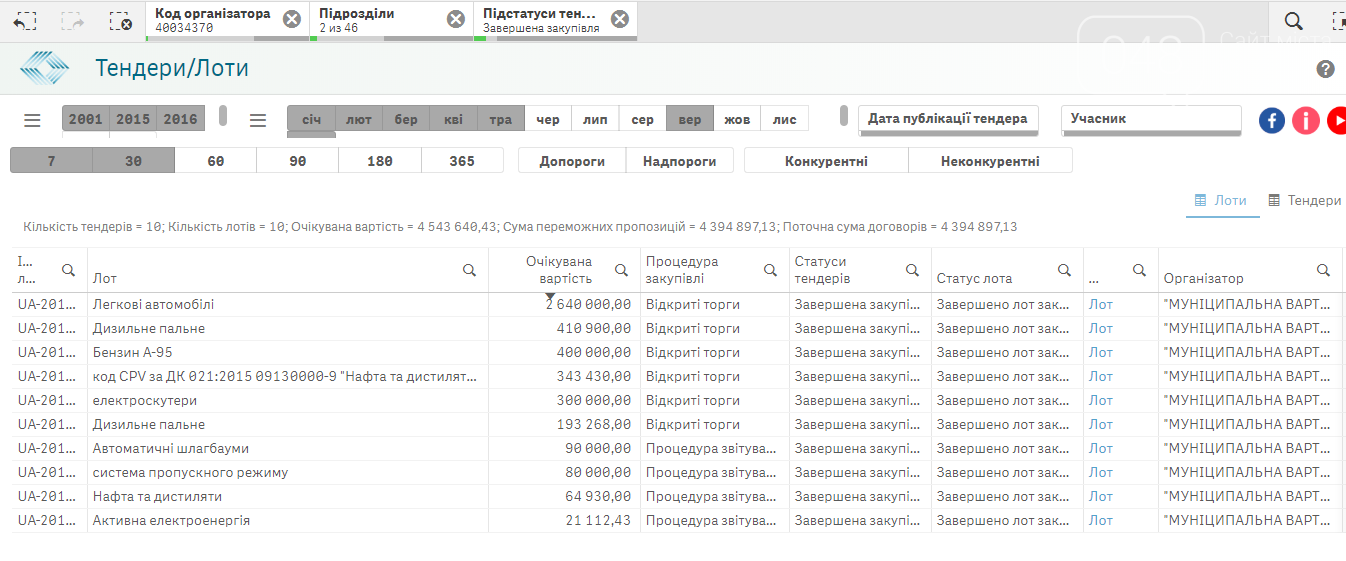Screen dimensions: 1346x561
Task: Search in Очікувана вартість column
Action: coord(621,270)
